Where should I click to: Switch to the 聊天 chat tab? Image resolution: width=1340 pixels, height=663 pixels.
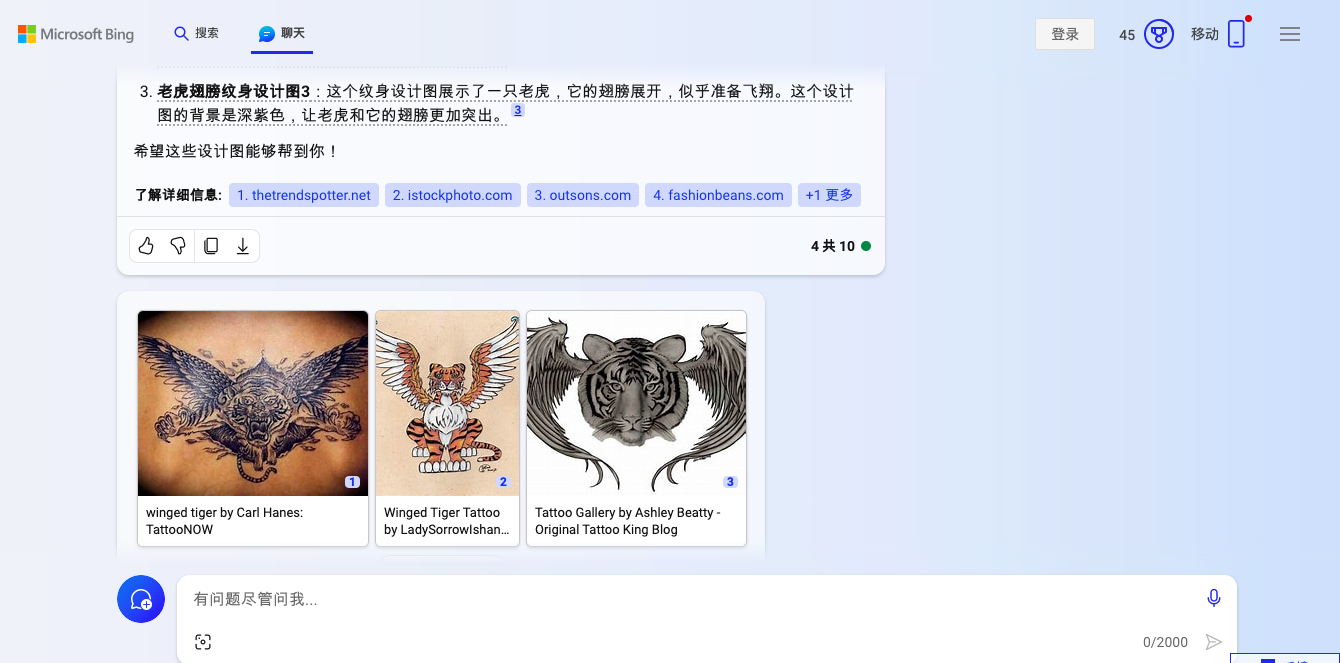282,34
